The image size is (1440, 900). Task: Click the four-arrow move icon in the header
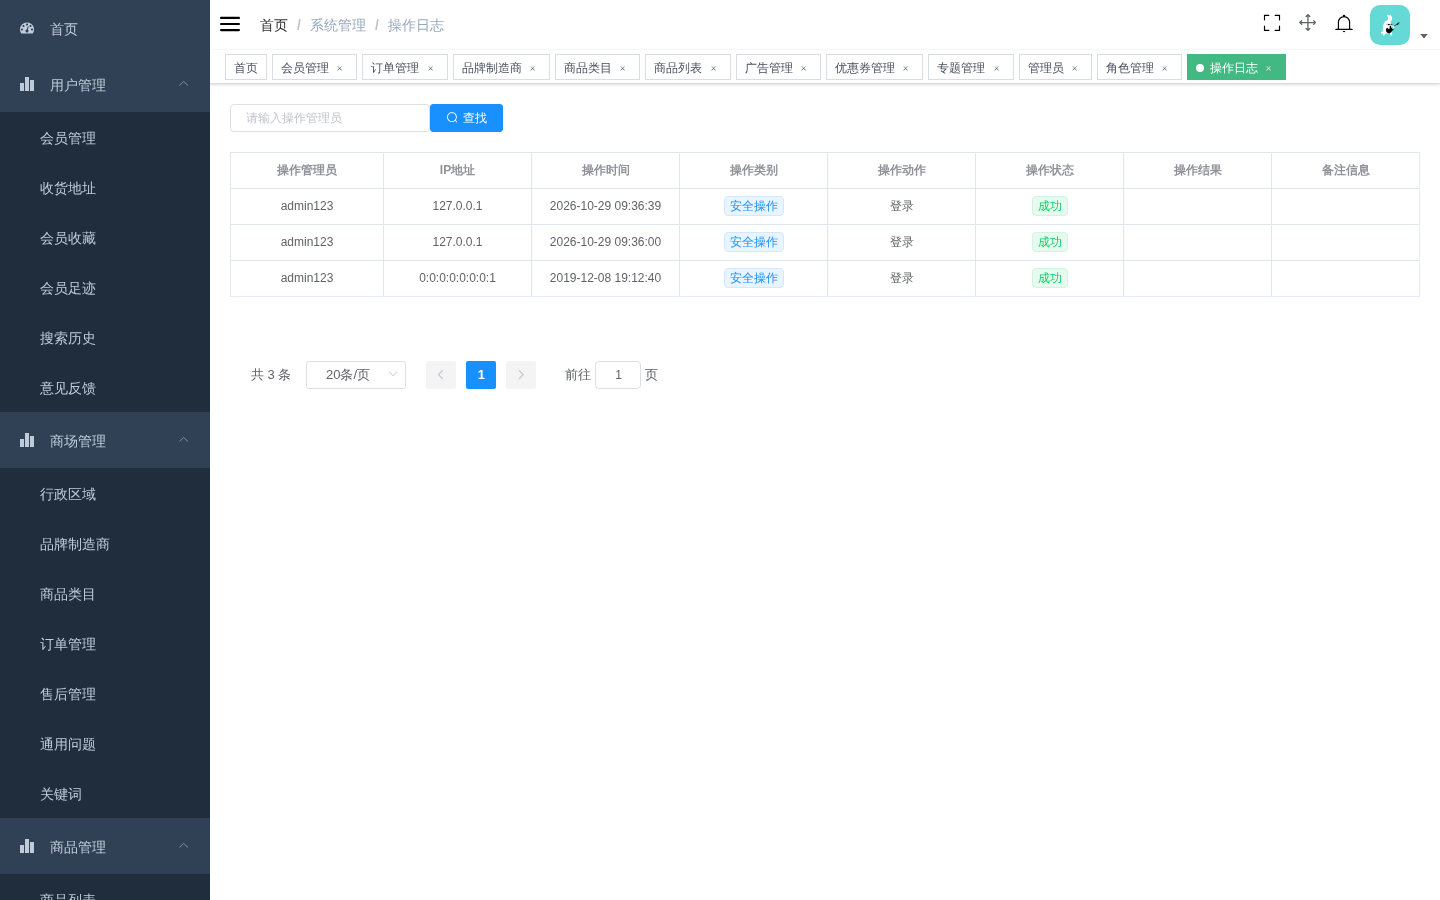[x=1308, y=23]
